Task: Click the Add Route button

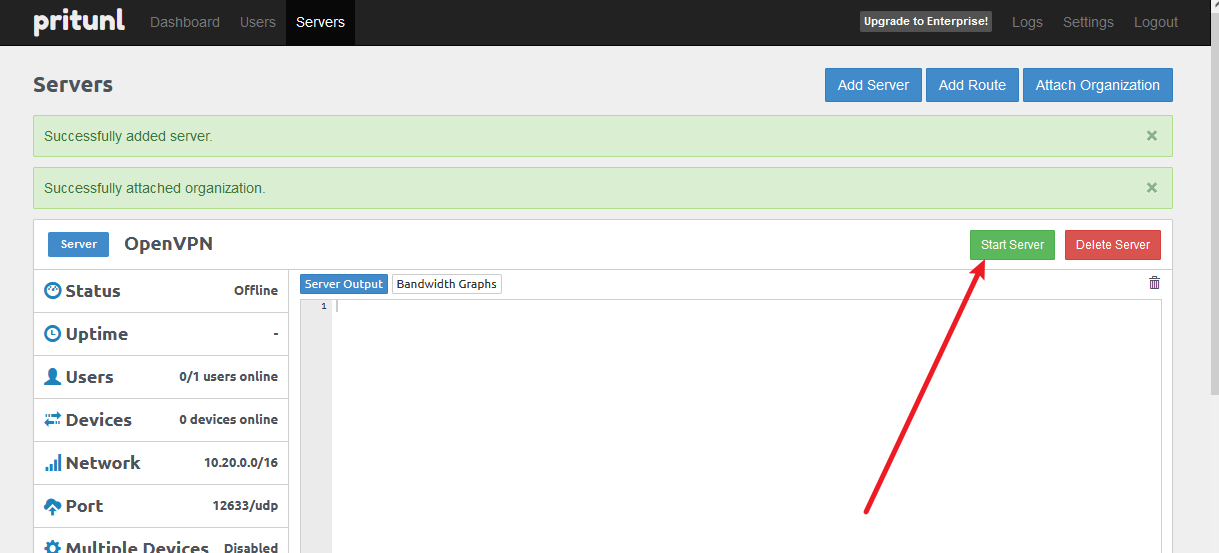Action: coord(972,85)
